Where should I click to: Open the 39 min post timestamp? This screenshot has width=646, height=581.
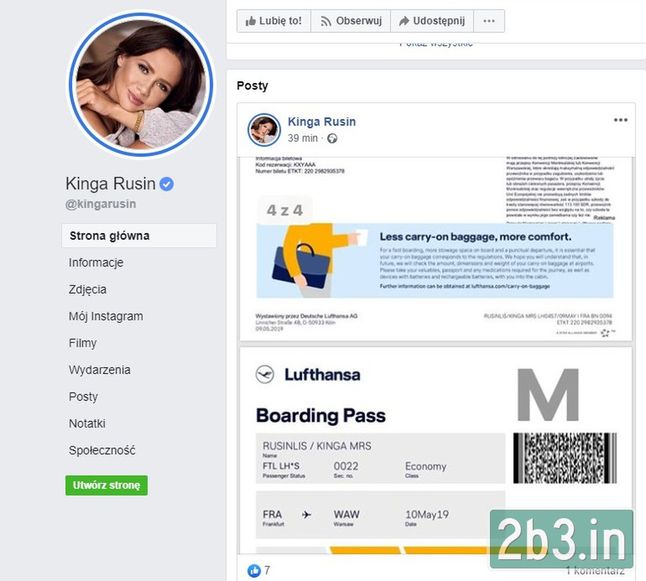[303, 138]
